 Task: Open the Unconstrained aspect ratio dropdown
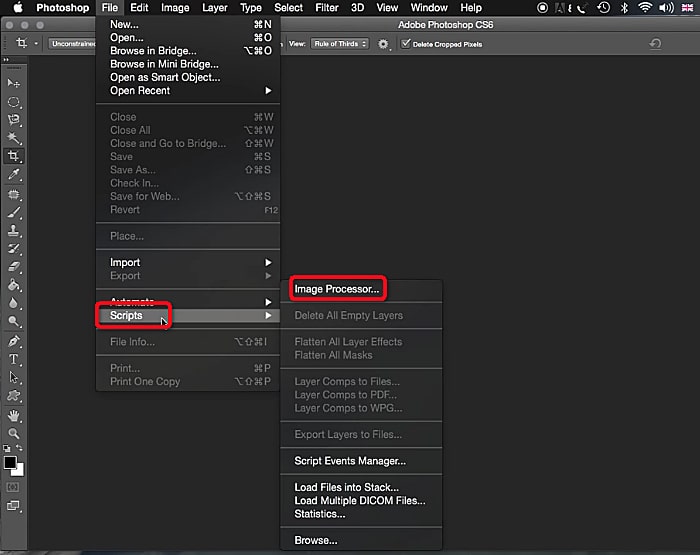click(x=72, y=44)
